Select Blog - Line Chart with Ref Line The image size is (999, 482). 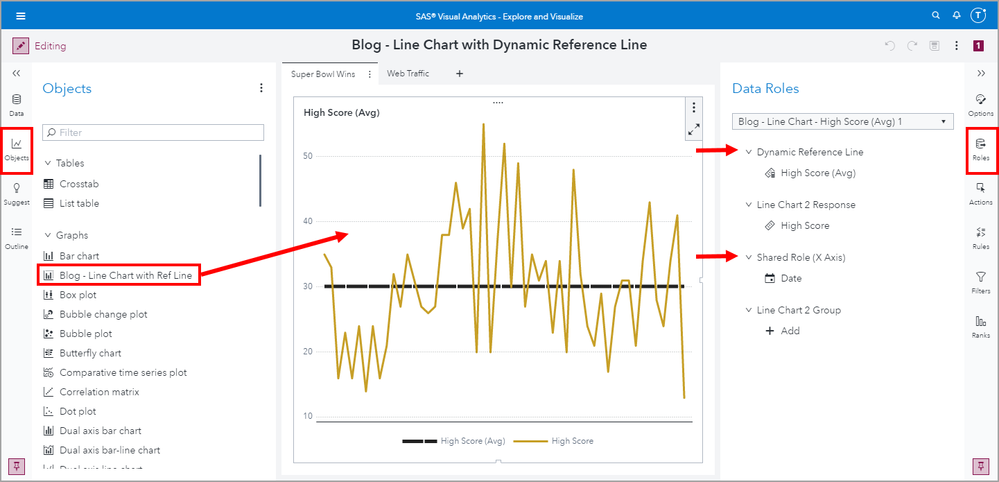point(119,276)
